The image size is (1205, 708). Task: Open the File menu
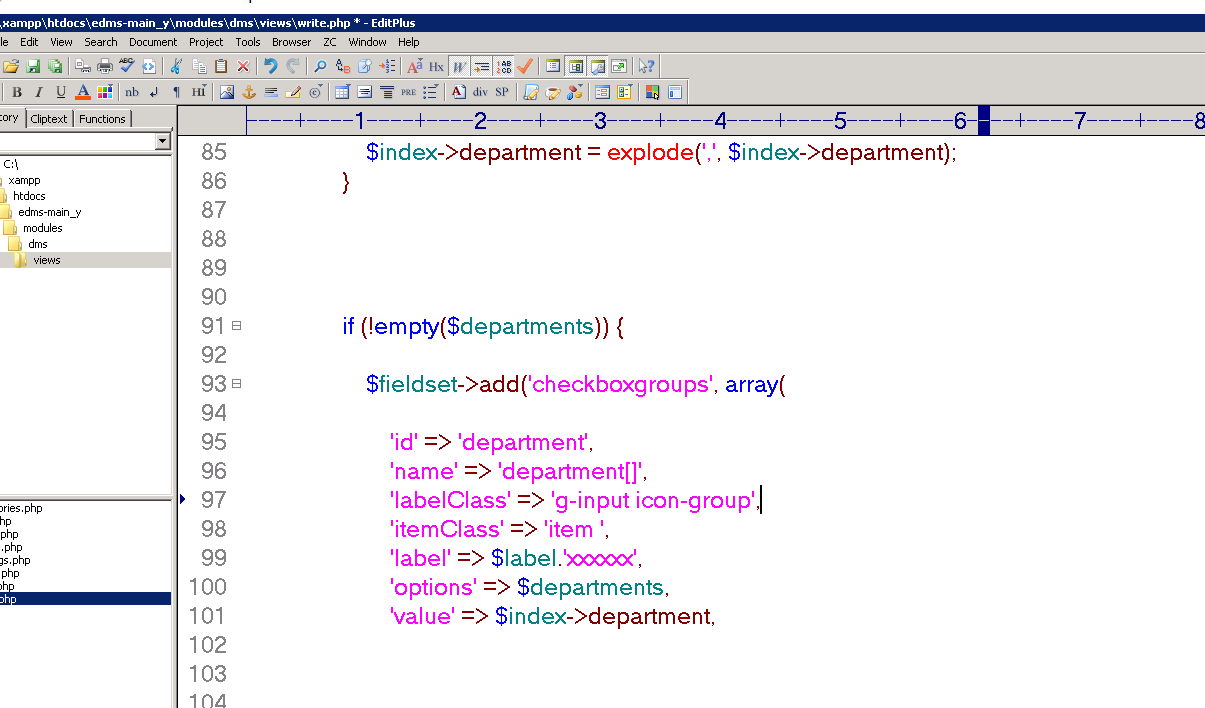(x=4, y=42)
